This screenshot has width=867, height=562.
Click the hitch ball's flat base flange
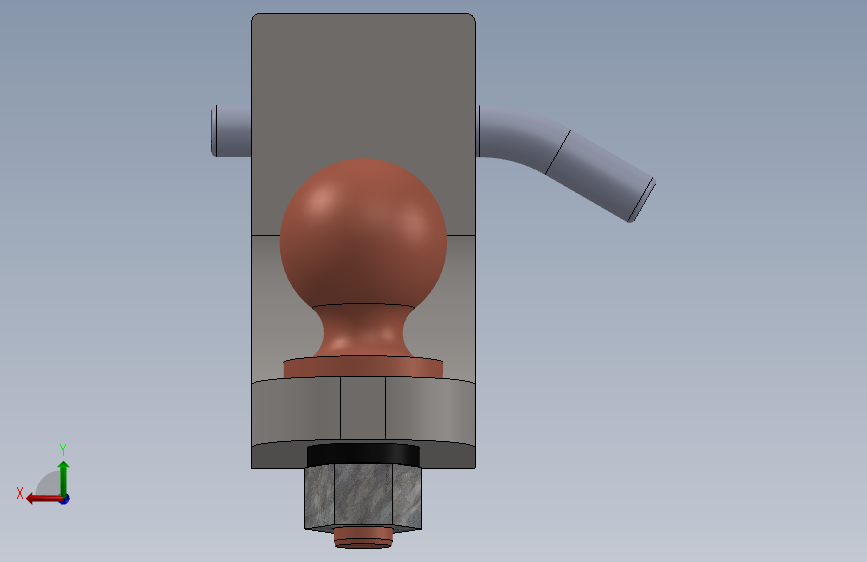[x=363, y=367]
